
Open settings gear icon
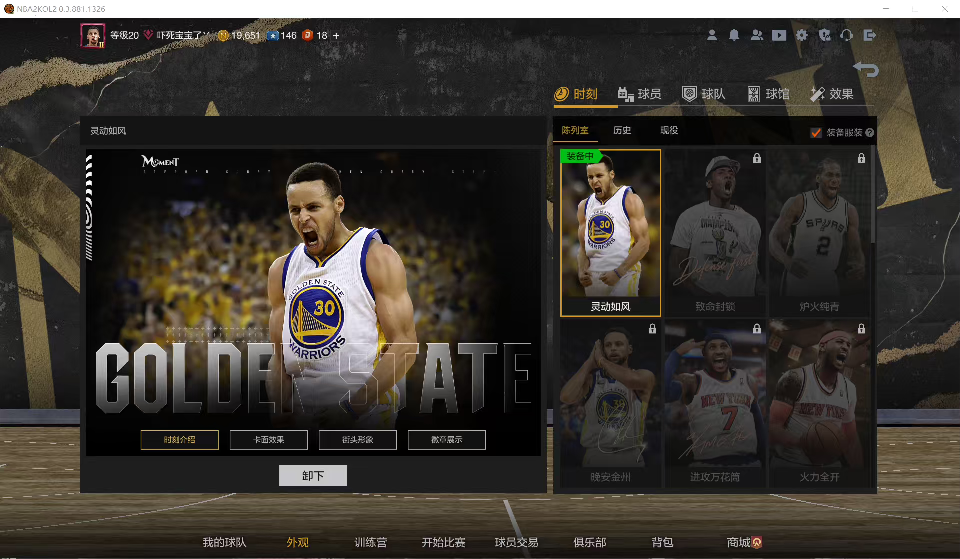click(802, 36)
